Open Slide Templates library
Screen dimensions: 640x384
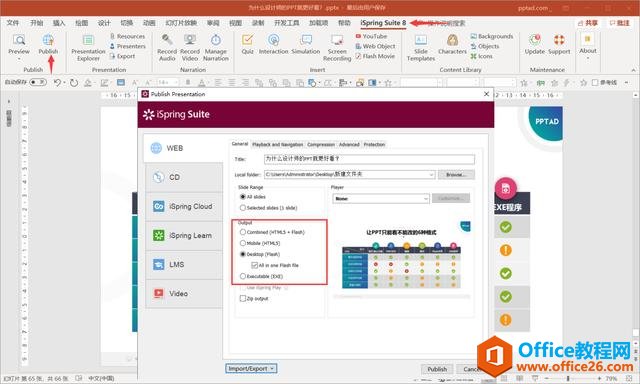tap(421, 48)
